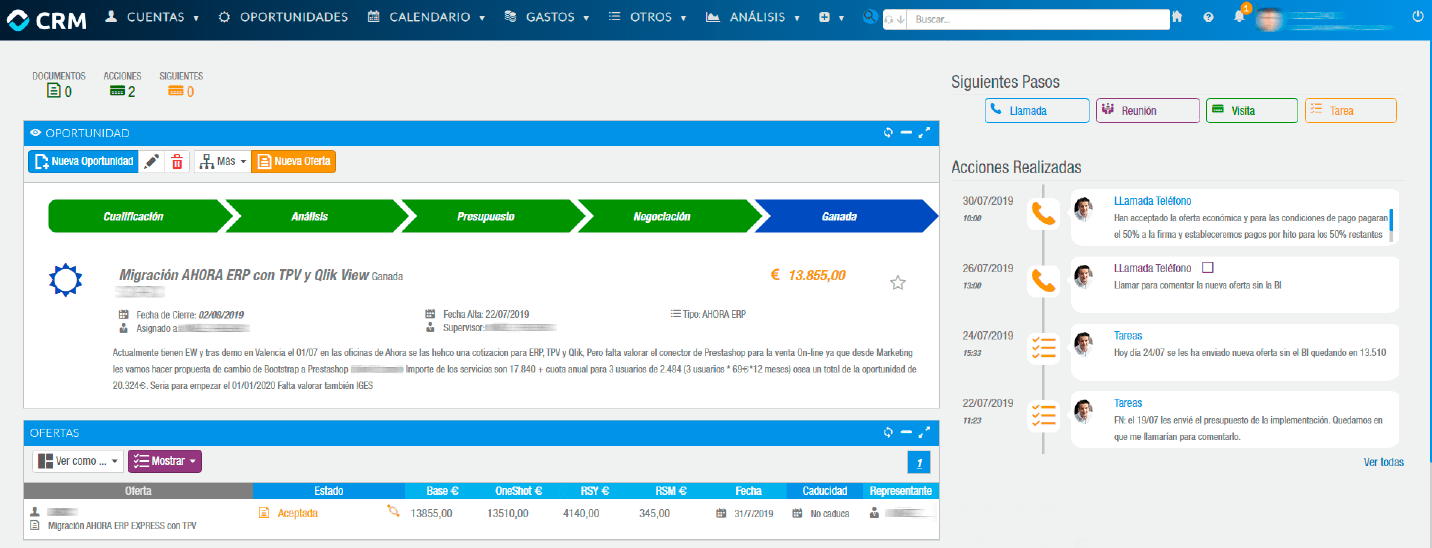Select the Cualificación stage

click(134, 216)
